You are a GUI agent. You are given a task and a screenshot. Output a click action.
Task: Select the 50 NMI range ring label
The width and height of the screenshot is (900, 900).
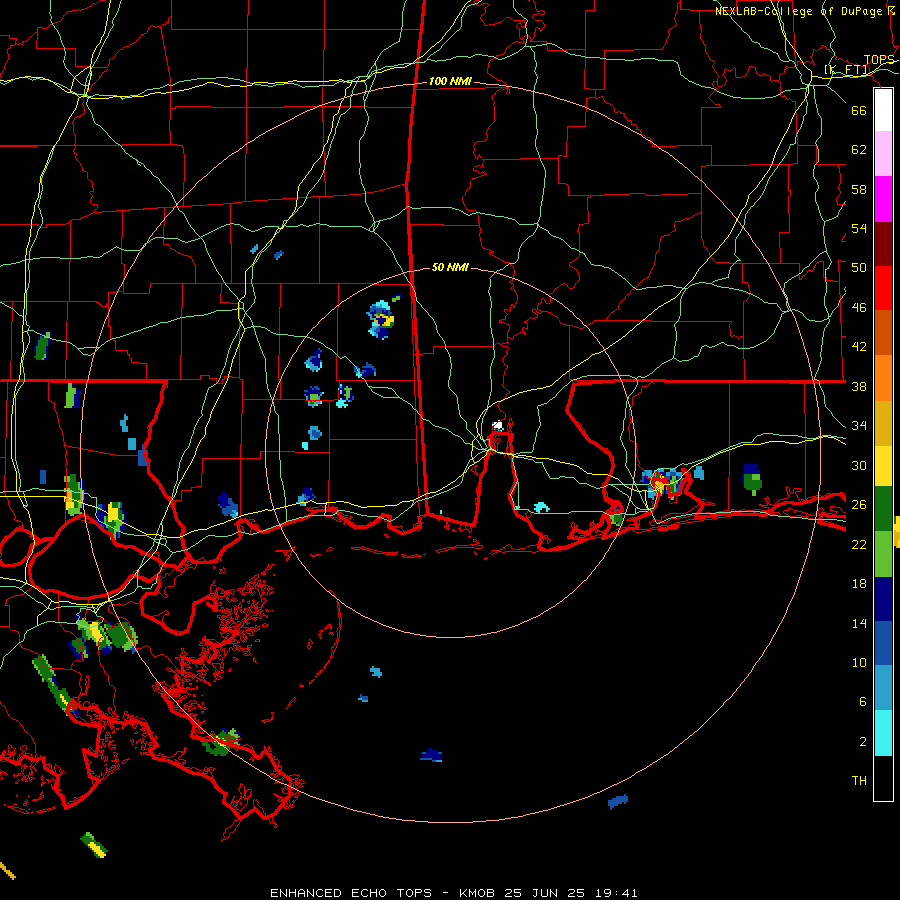(x=450, y=267)
